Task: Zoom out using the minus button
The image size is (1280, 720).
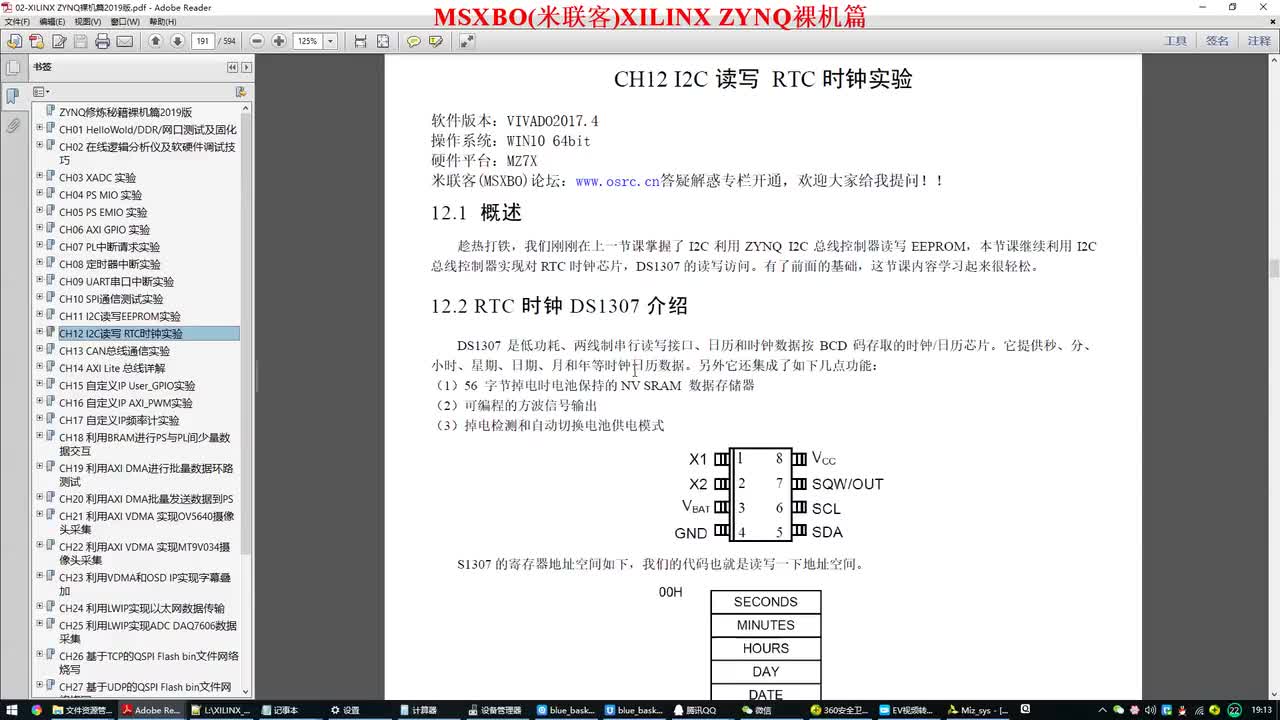Action: click(257, 41)
